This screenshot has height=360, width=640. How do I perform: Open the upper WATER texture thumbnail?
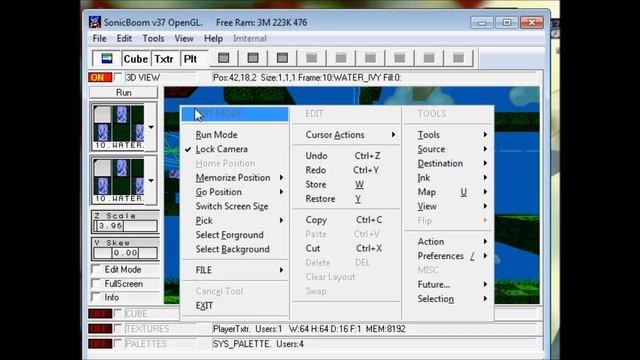tap(118, 127)
